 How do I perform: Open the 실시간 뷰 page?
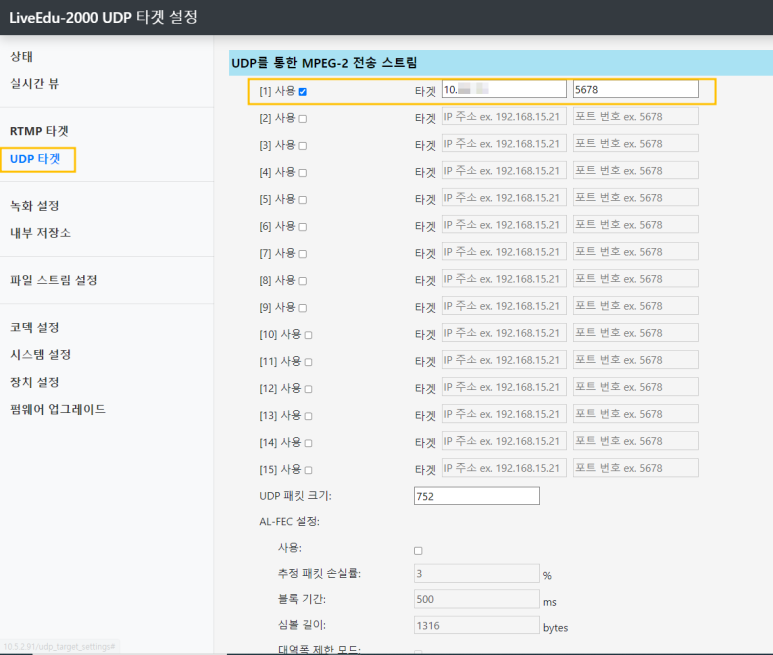(x=35, y=84)
